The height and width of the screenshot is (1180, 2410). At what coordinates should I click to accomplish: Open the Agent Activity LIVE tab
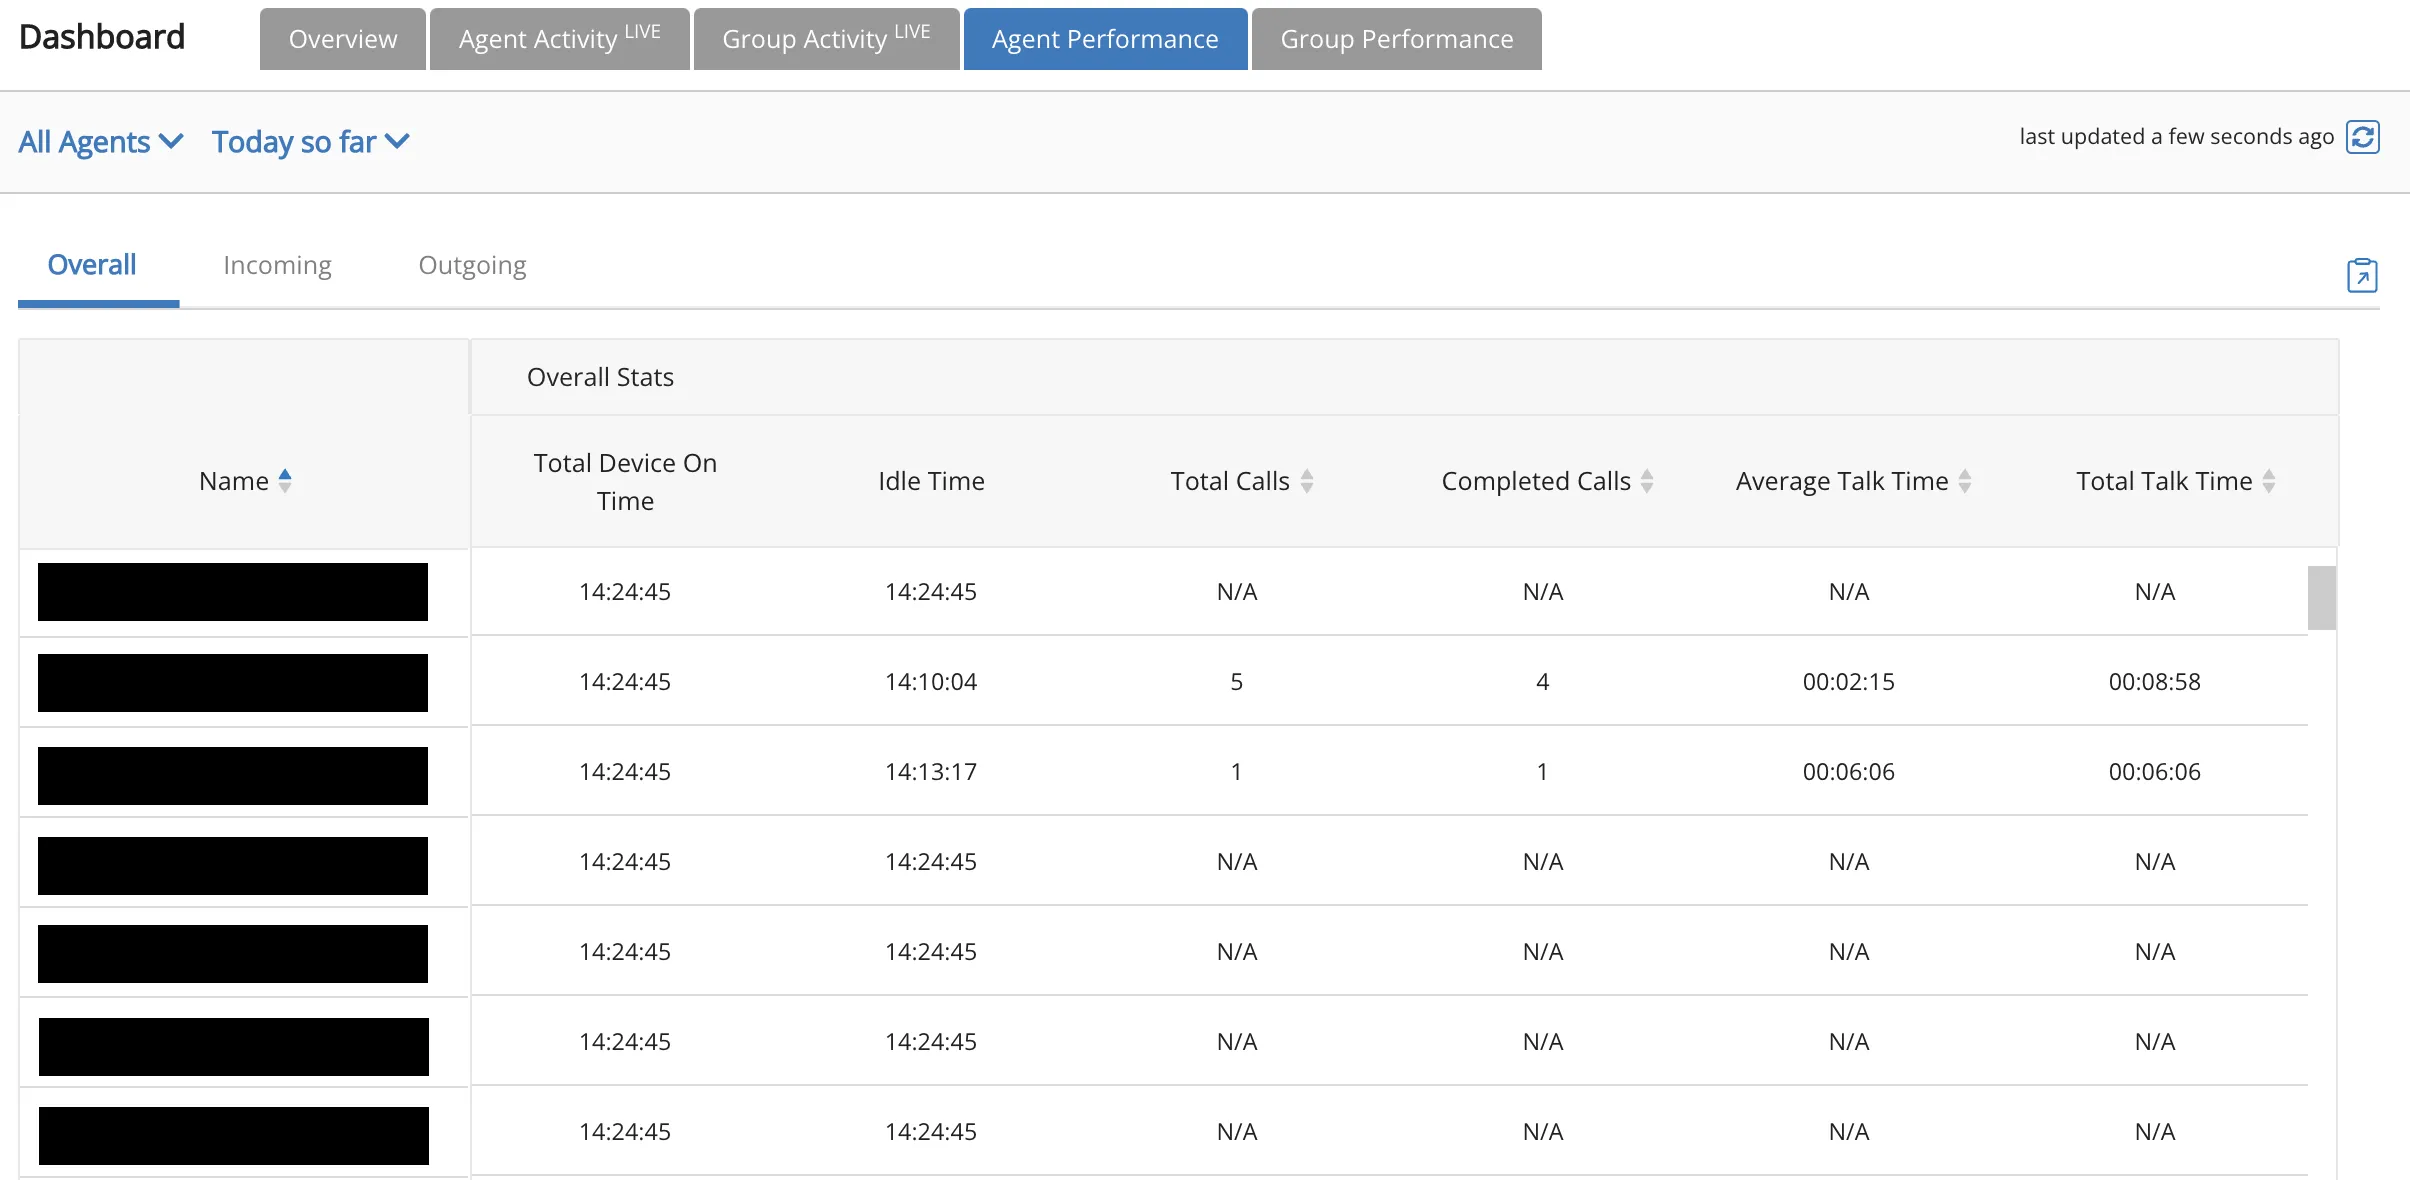pyautogui.click(x=560, y=39)
